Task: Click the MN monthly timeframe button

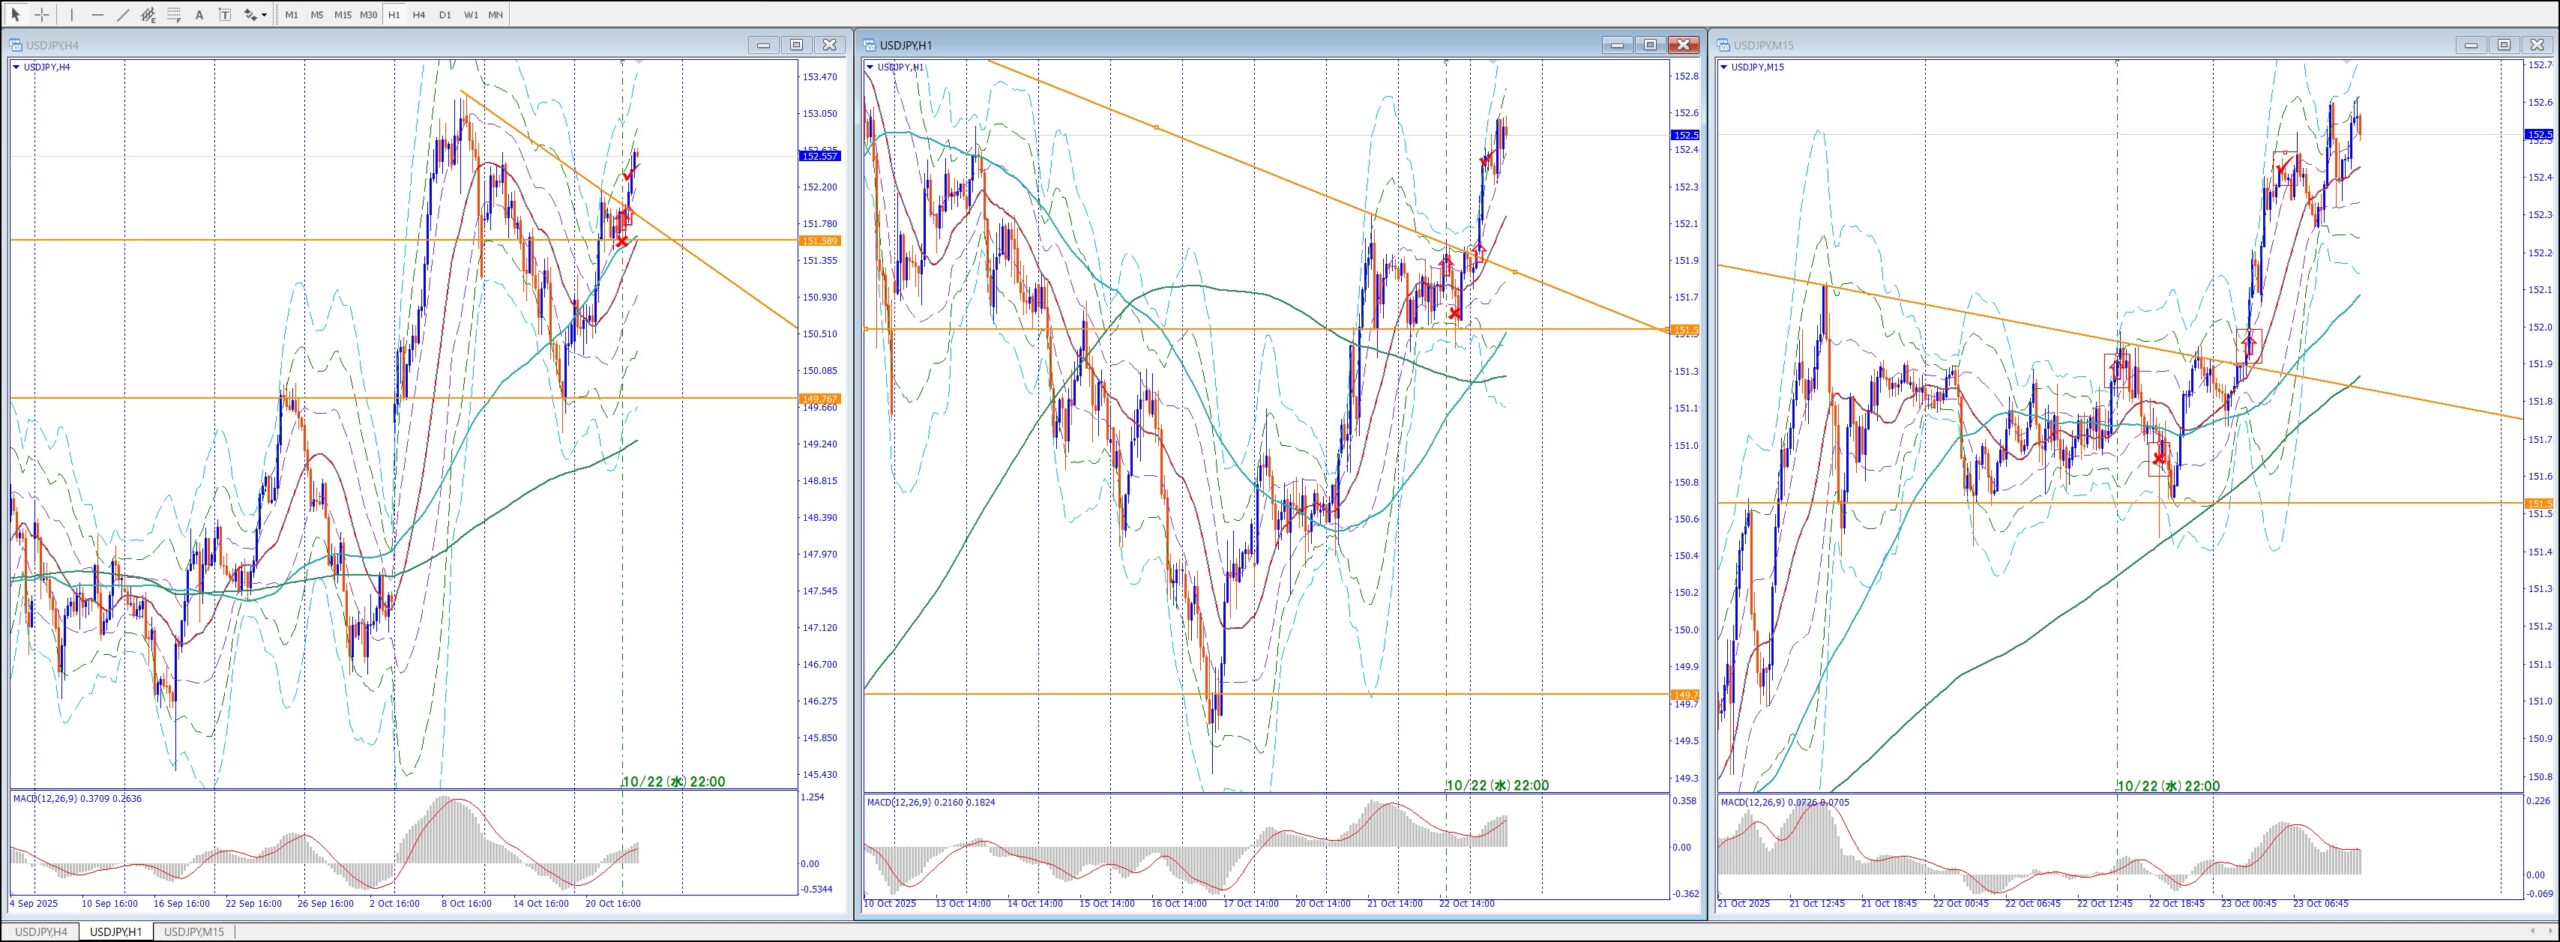Action: point(495,14)
